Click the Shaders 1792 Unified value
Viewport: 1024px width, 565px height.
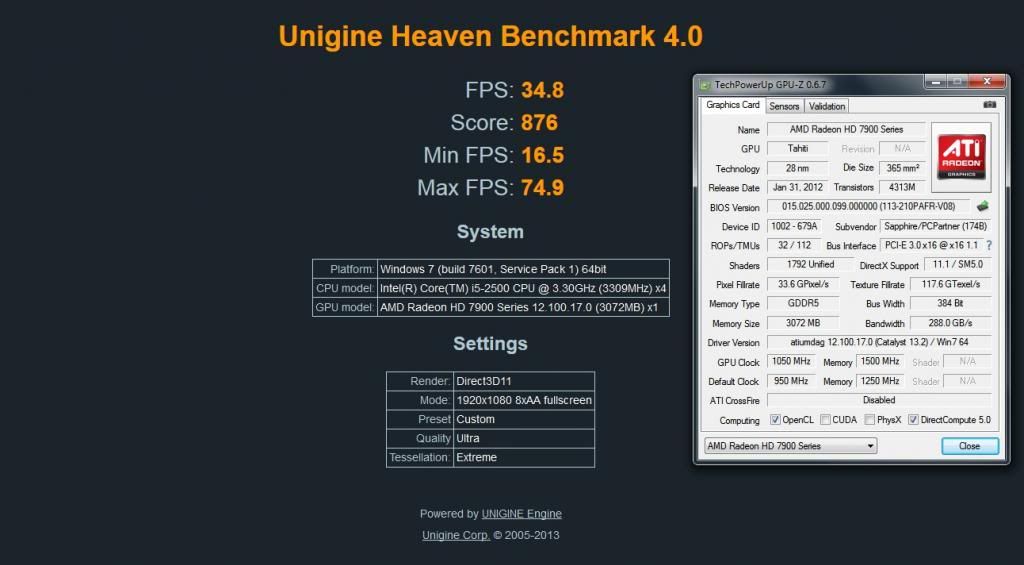tap(810, 265)
